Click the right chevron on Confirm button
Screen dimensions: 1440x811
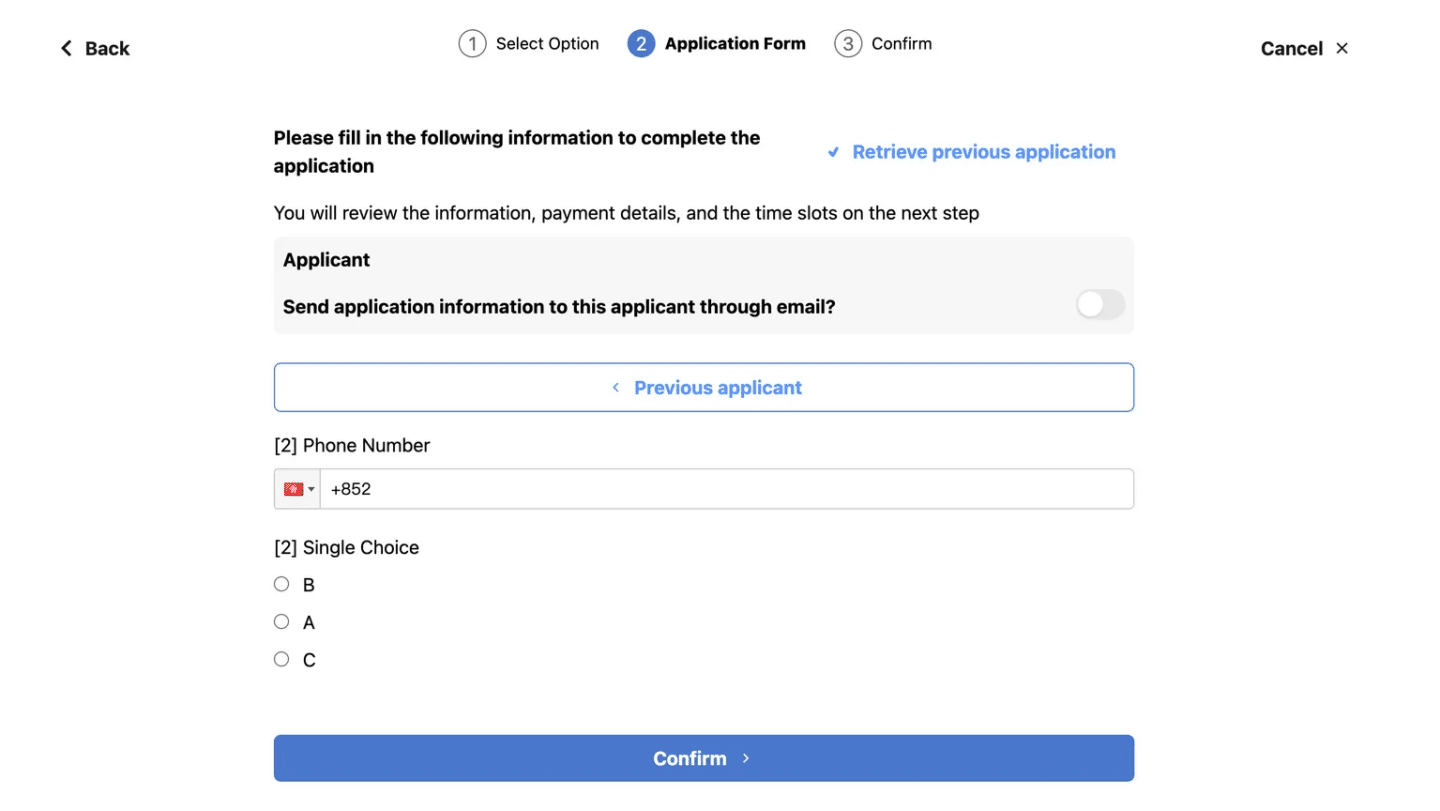746,758
